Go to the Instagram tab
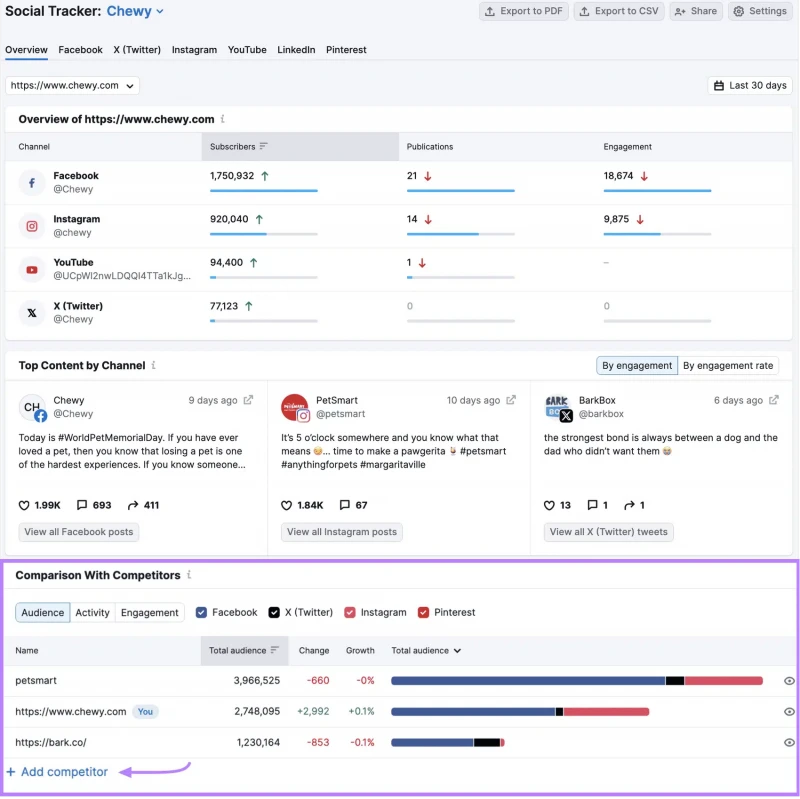Image resolution: width=800 pixels, height=799 pixels. click(x=194, y=49)
